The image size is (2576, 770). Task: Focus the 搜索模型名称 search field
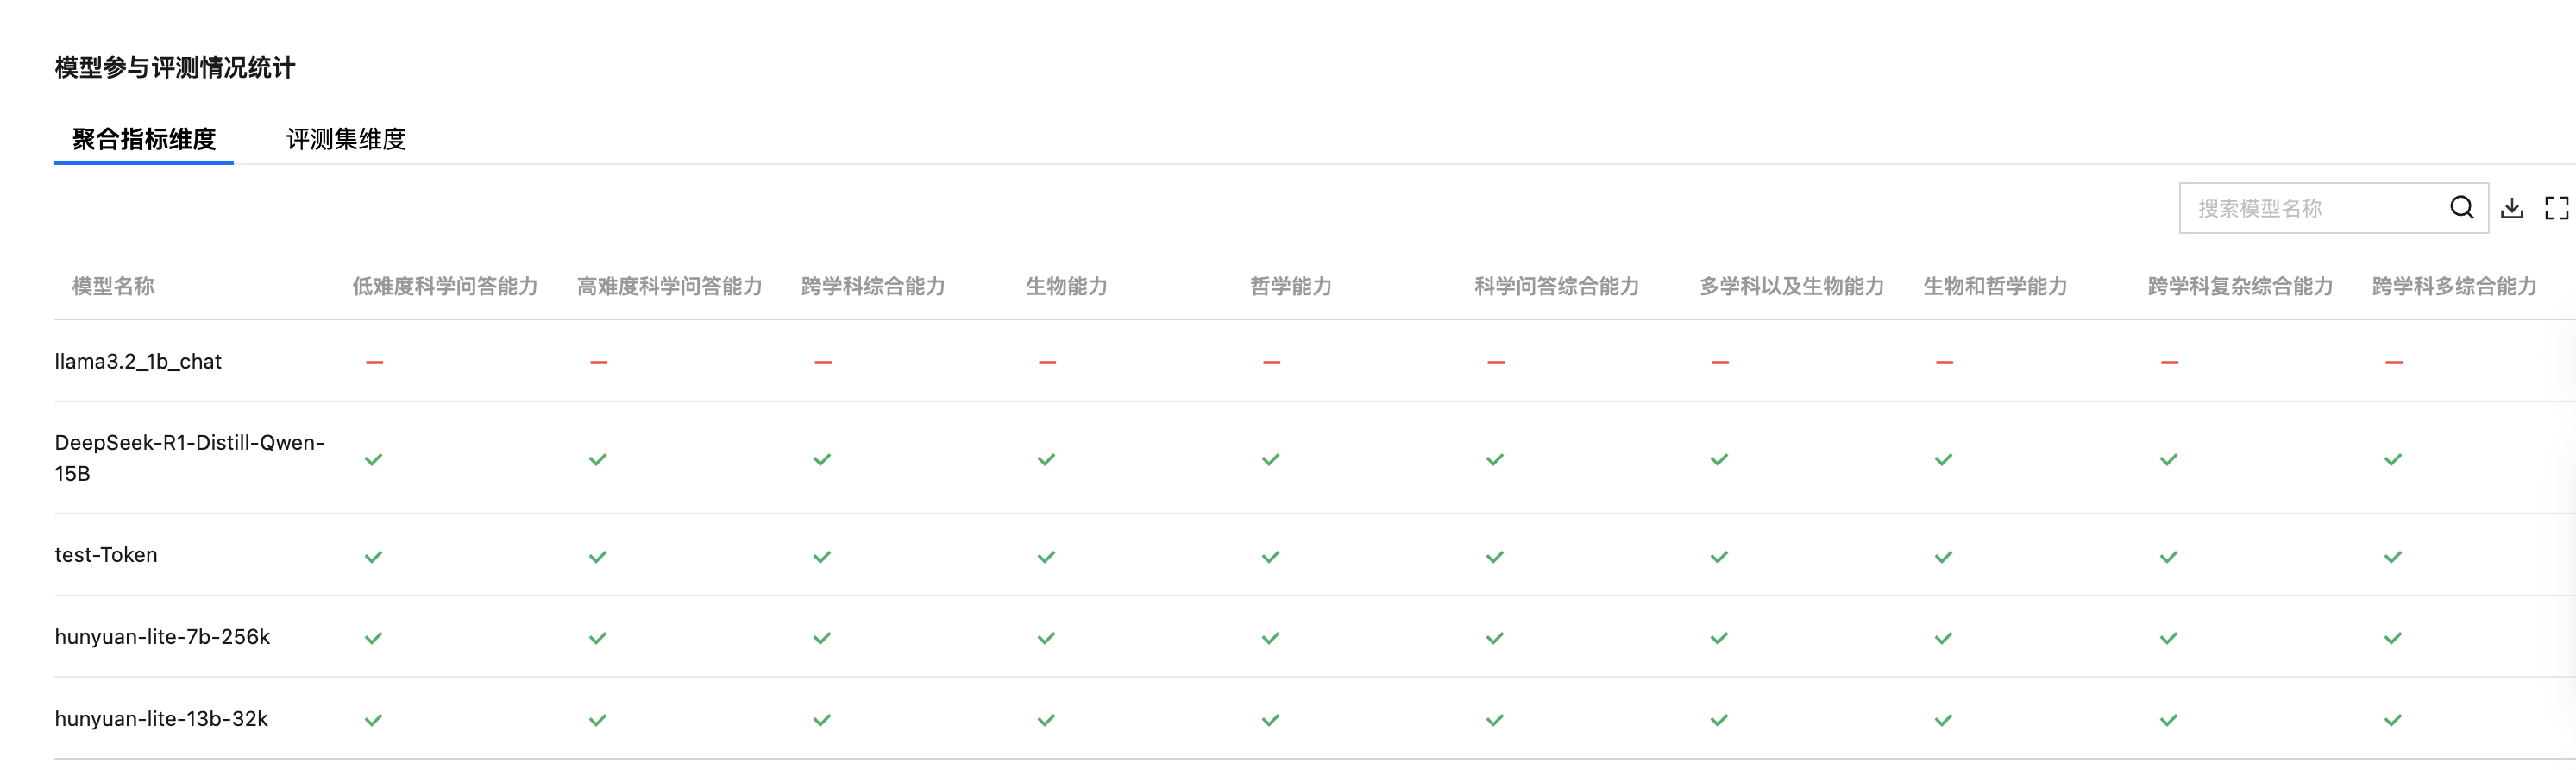[x=2310, y=208]
